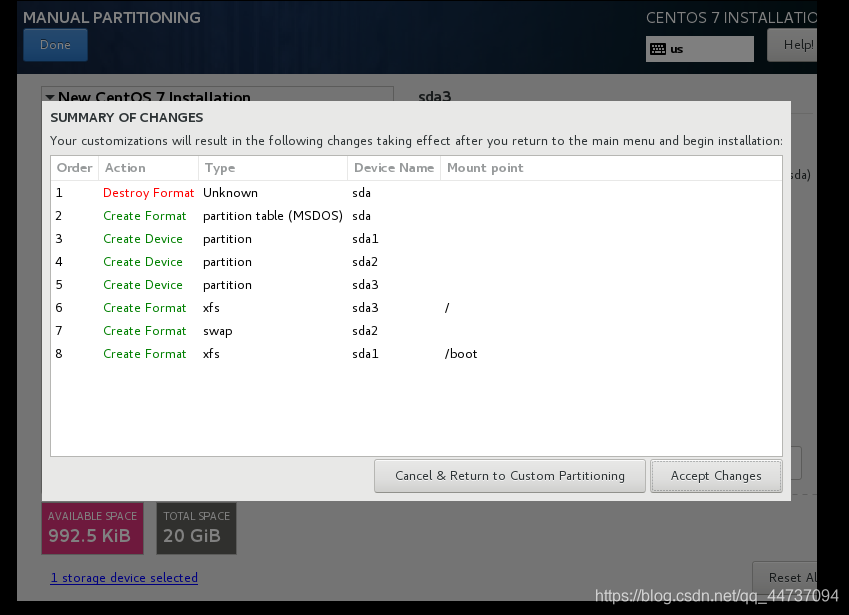The height and width of the screenshot is (615, 849).
Task: Click the 'SUMMARY OF CHANGES' dialog title
Action: (127, 117)
